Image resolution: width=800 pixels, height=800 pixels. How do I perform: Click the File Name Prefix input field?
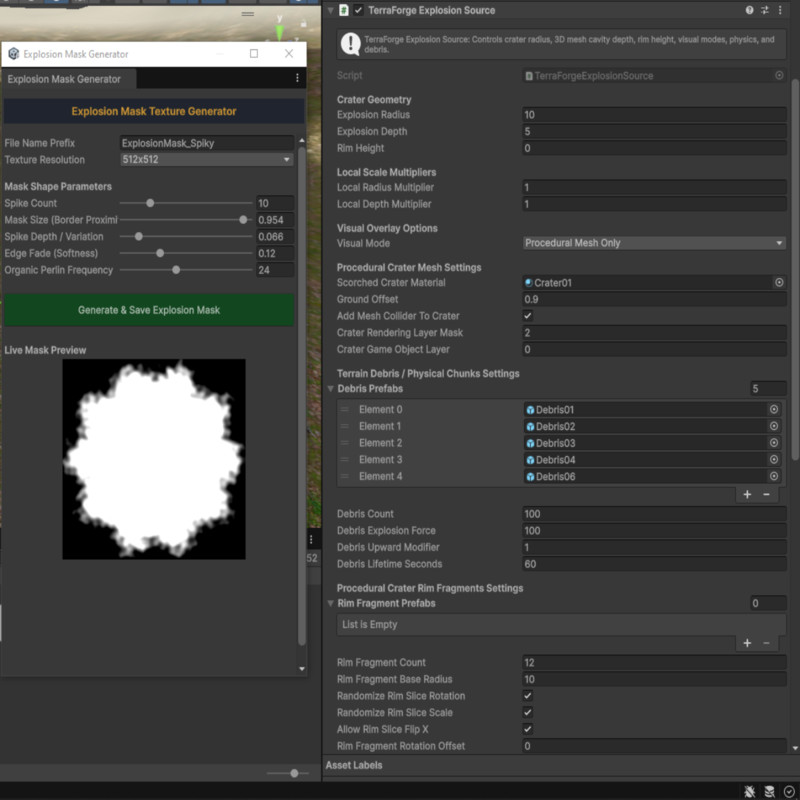(207, 143)
